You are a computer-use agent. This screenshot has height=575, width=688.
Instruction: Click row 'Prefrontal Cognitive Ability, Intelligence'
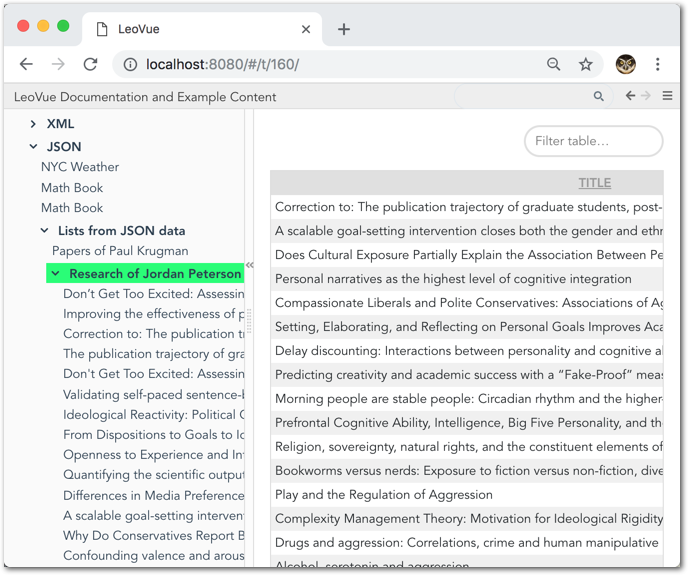pos(467,423)
